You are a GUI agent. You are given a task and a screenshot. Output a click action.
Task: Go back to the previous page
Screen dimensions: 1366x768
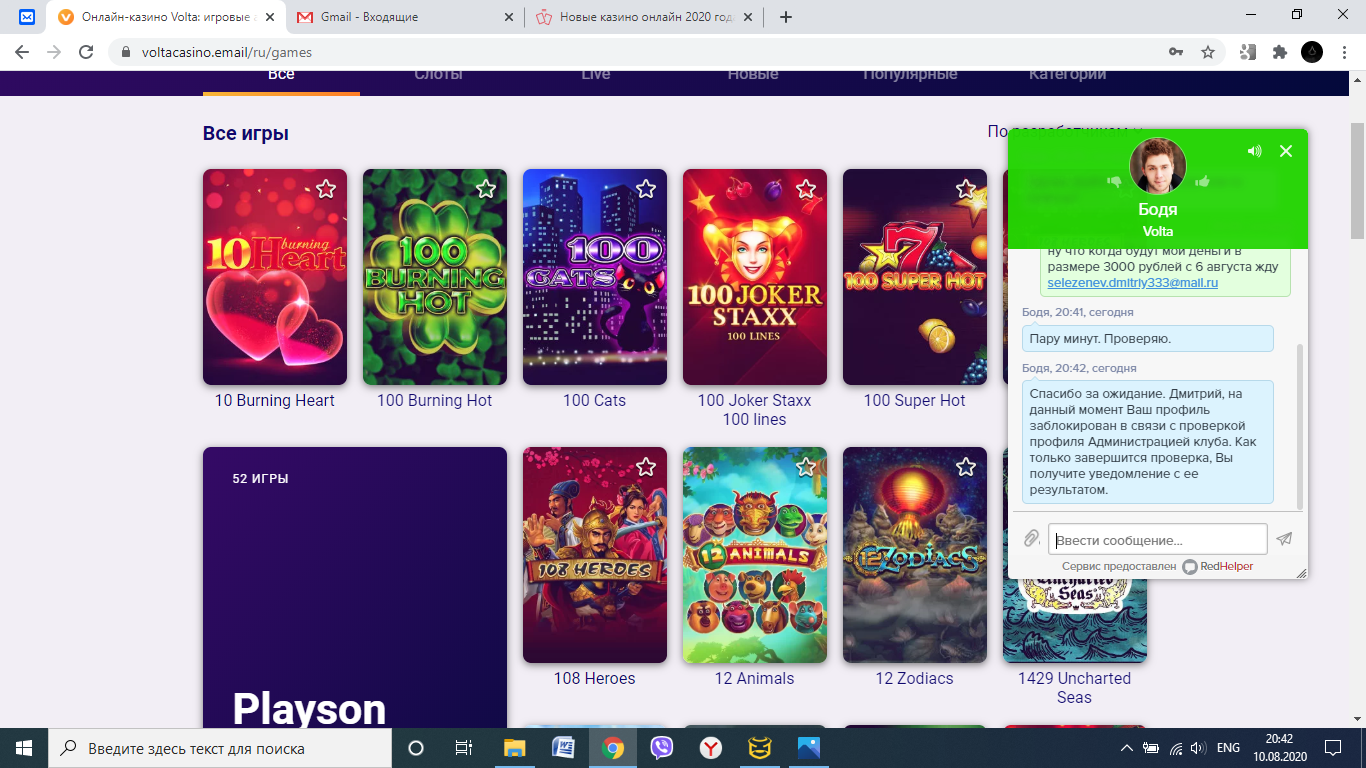(x=22, y=52)
